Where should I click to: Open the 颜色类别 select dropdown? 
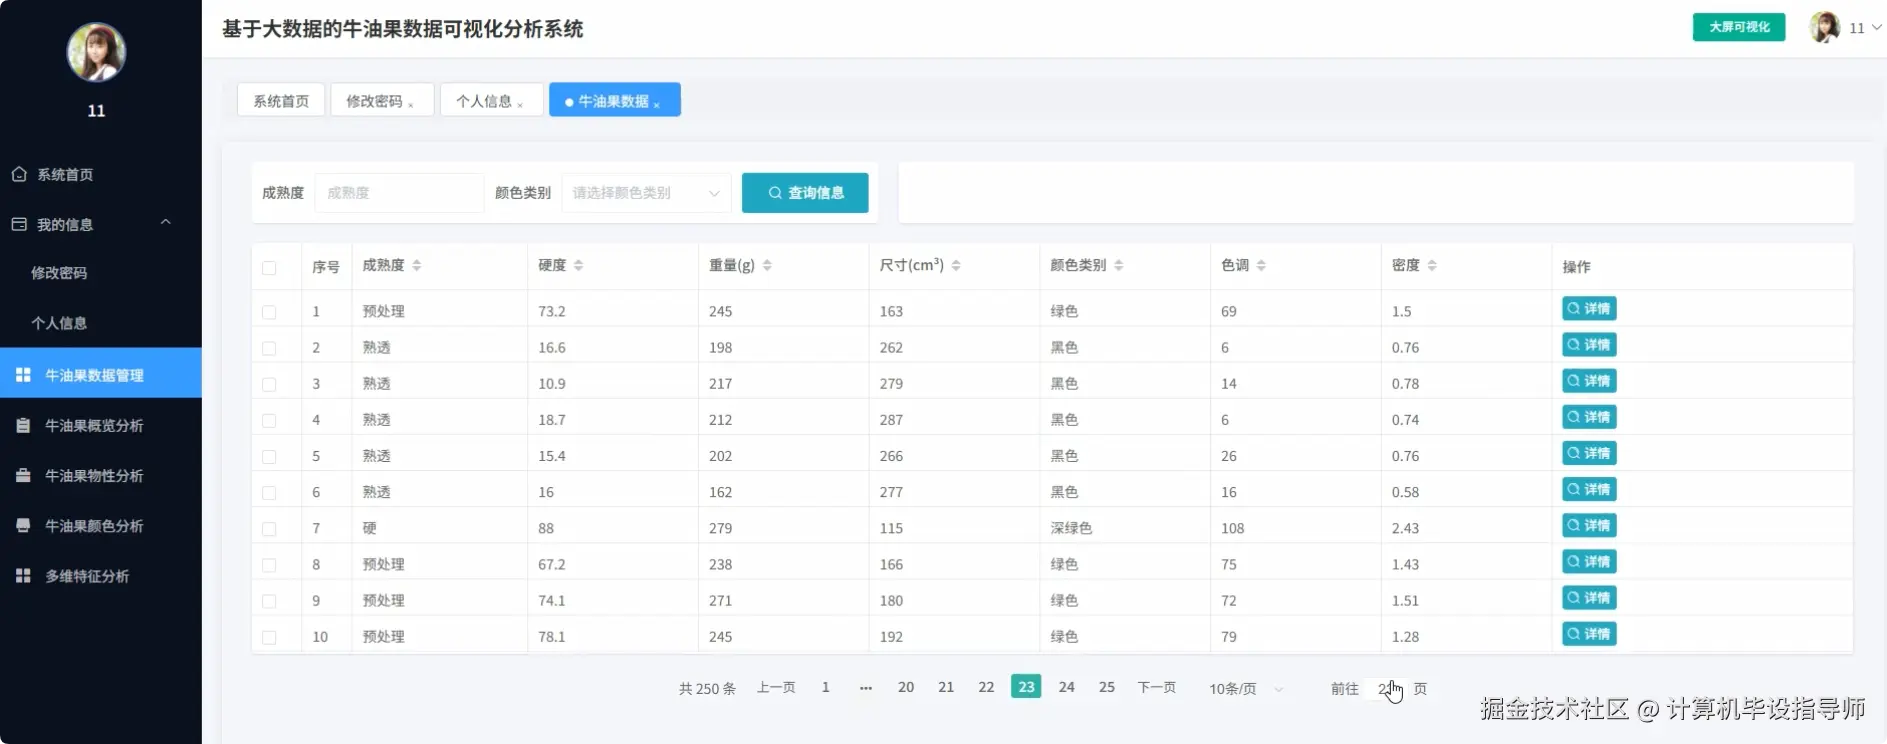[646, 193]
